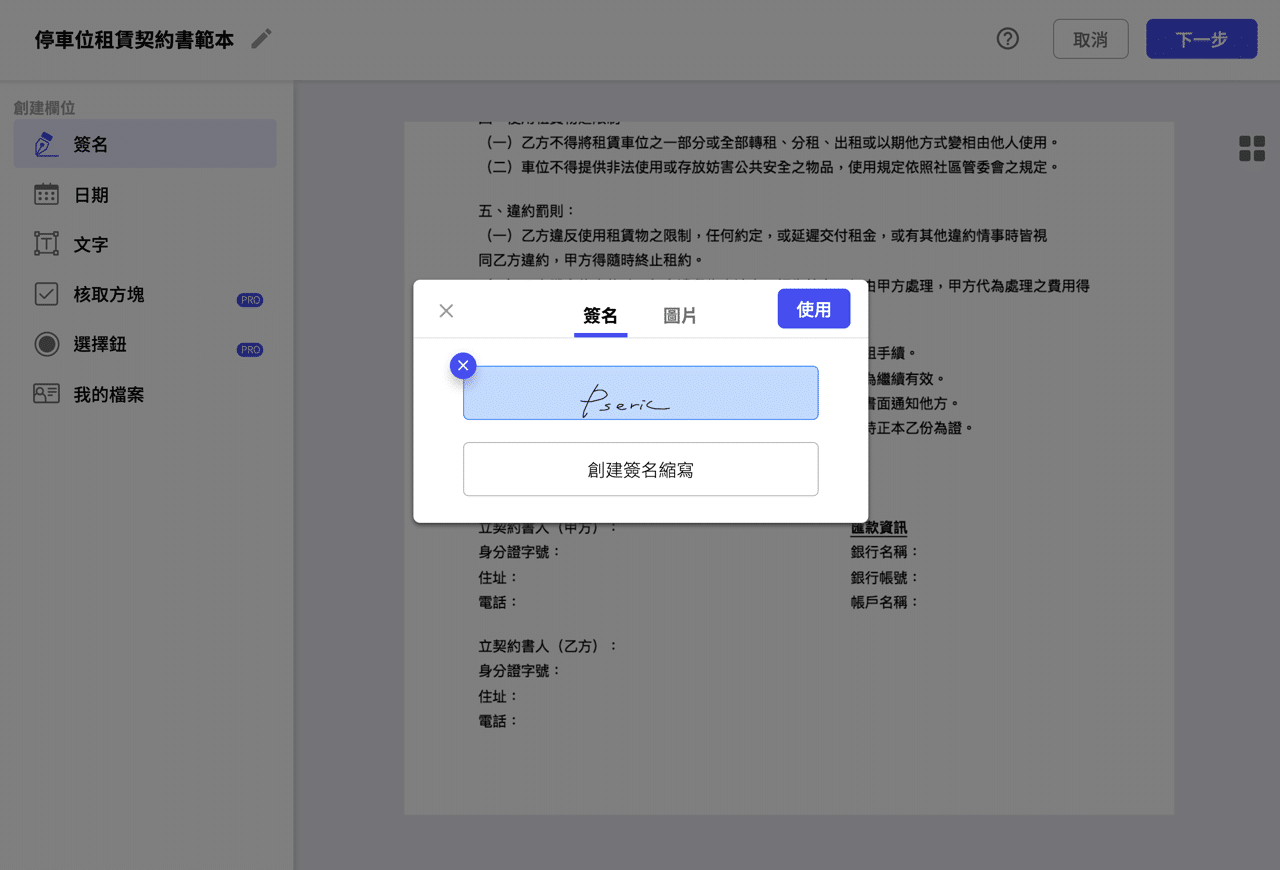The width and height of the screenshot is (1280, 870).
Task: Open the page thumbnails grid icon
Action: (x=1252, y=148)
